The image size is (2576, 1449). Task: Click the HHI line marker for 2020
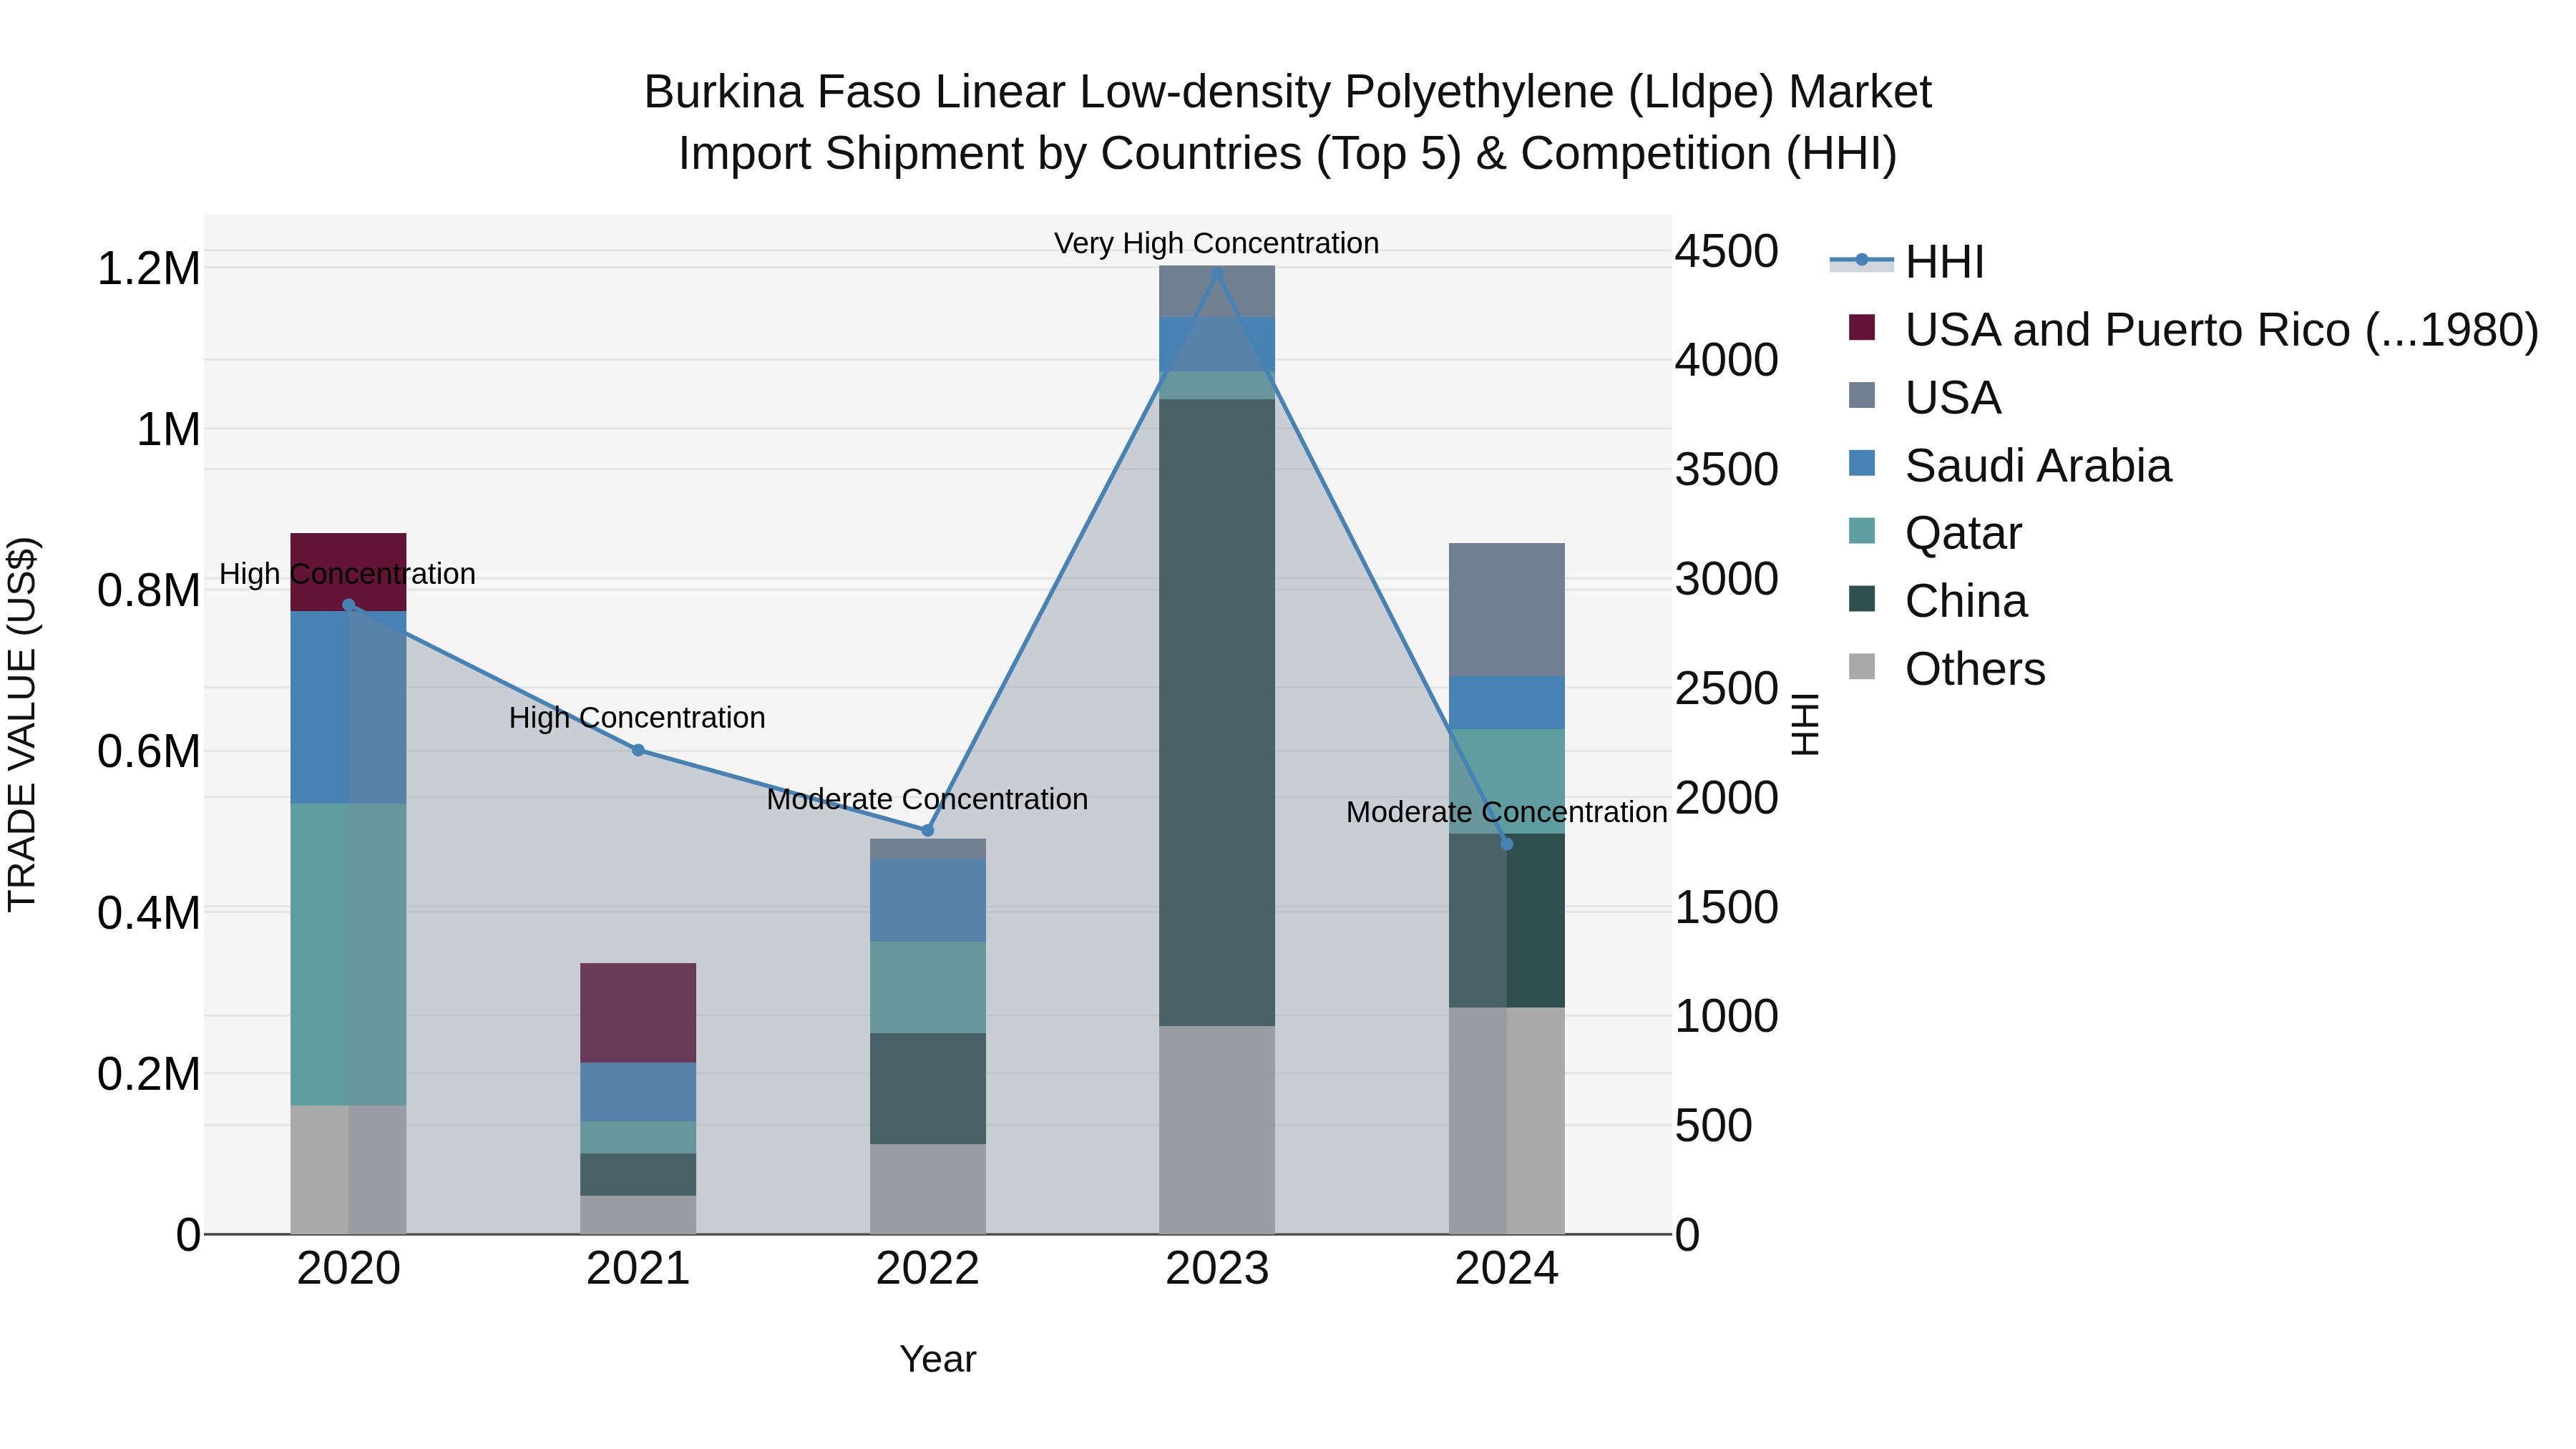[x=348, y=605]
